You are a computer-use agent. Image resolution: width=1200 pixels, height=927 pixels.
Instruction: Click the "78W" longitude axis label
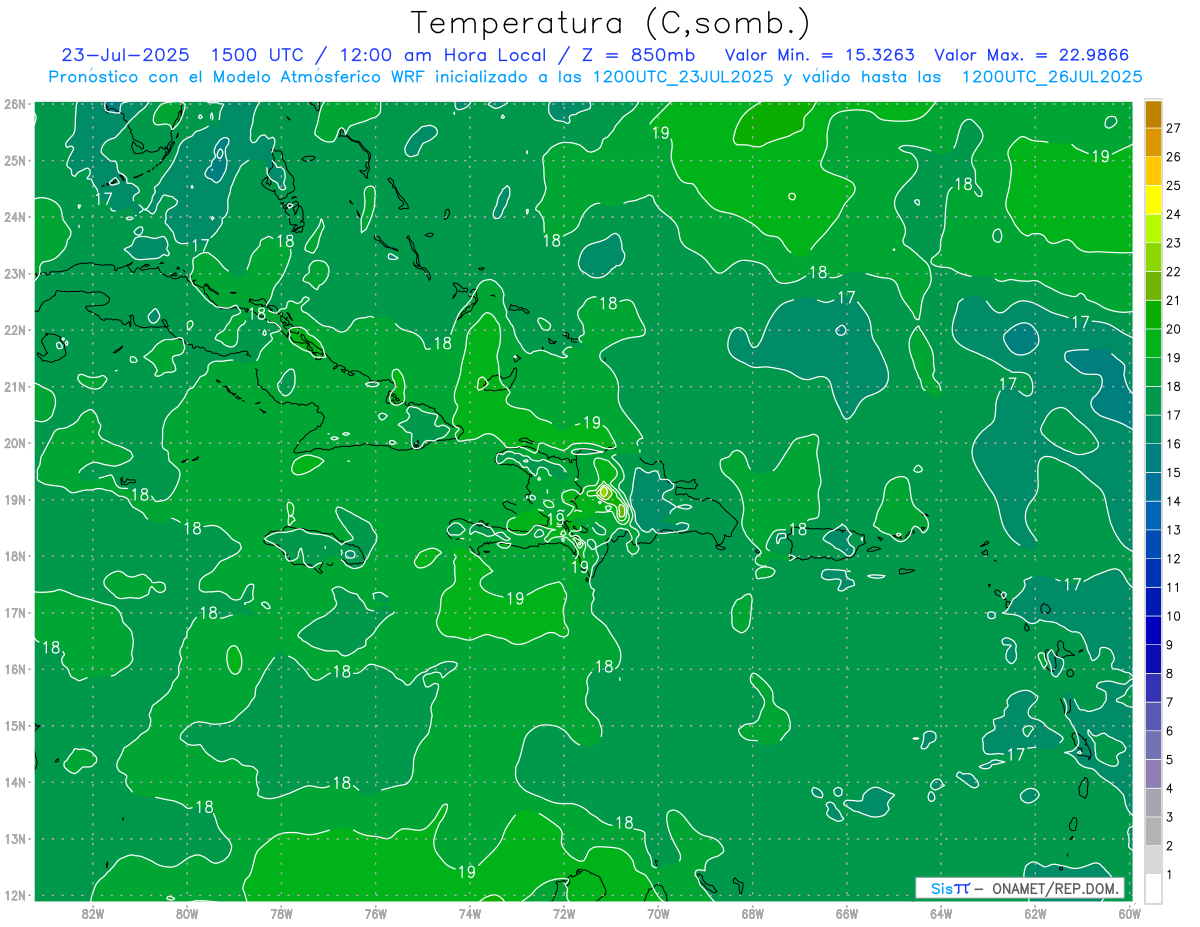[281, 913]
